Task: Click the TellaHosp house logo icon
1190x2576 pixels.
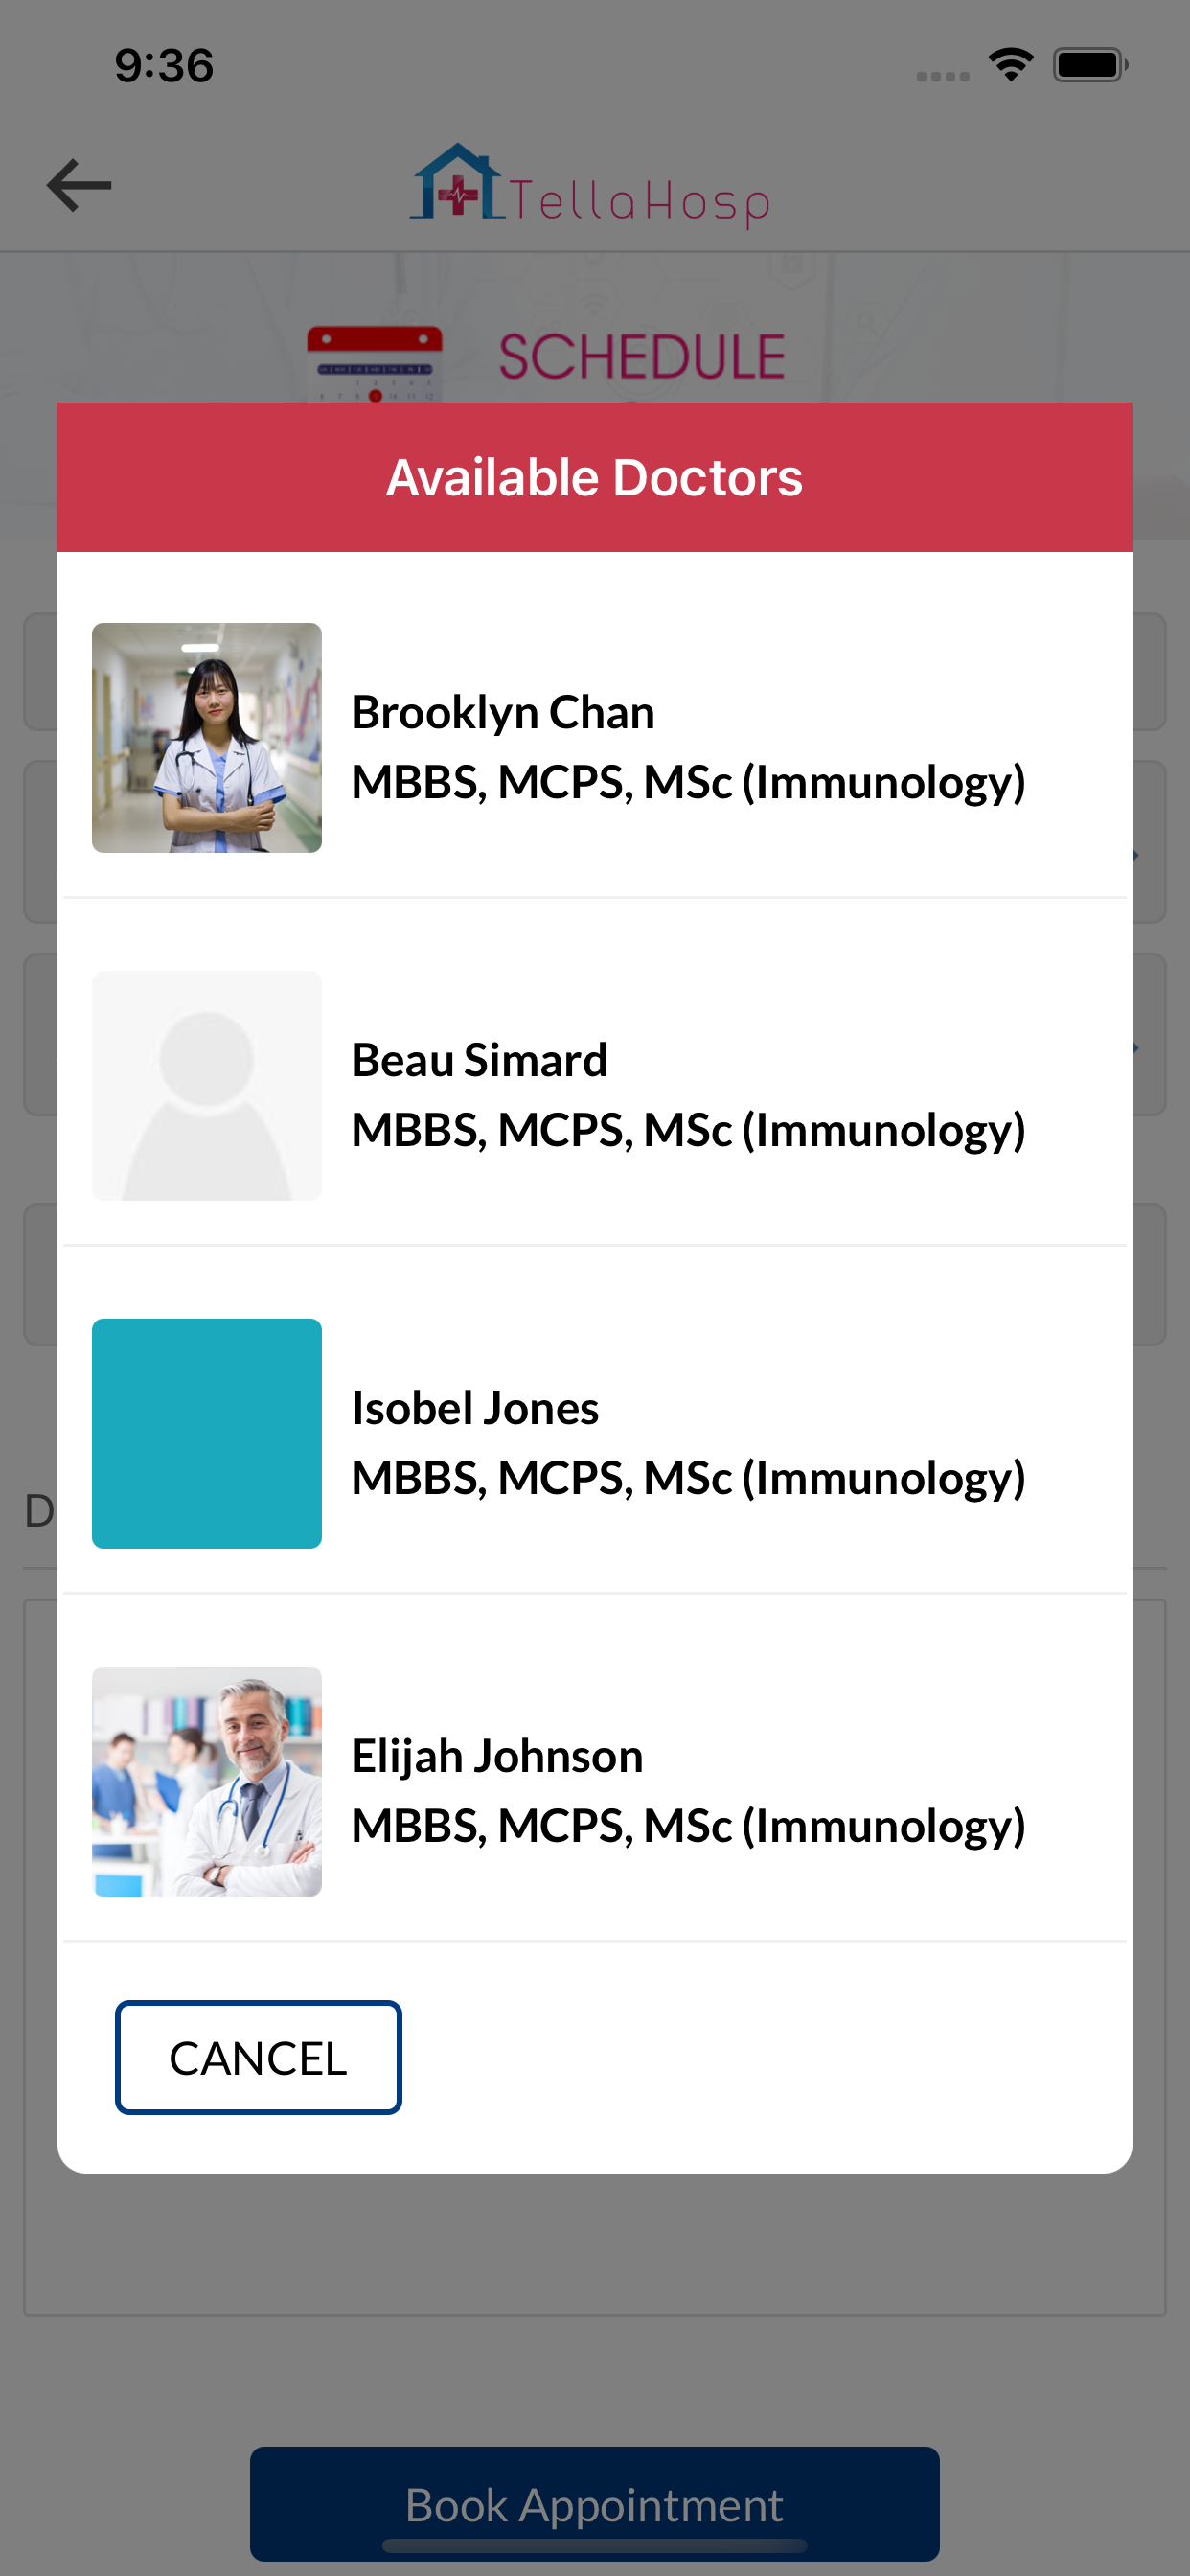Action: coord(458,184)
